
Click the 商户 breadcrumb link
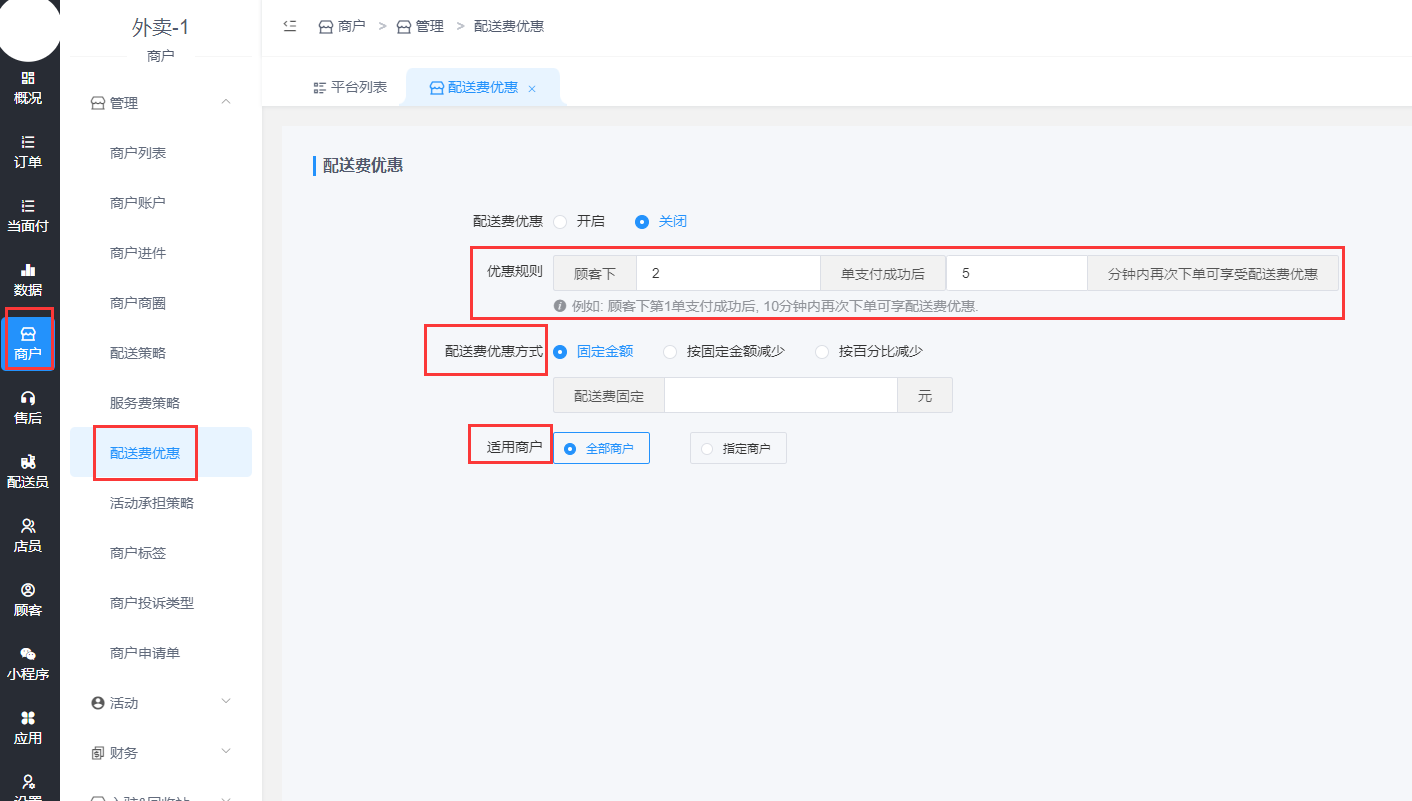[342, 26]
